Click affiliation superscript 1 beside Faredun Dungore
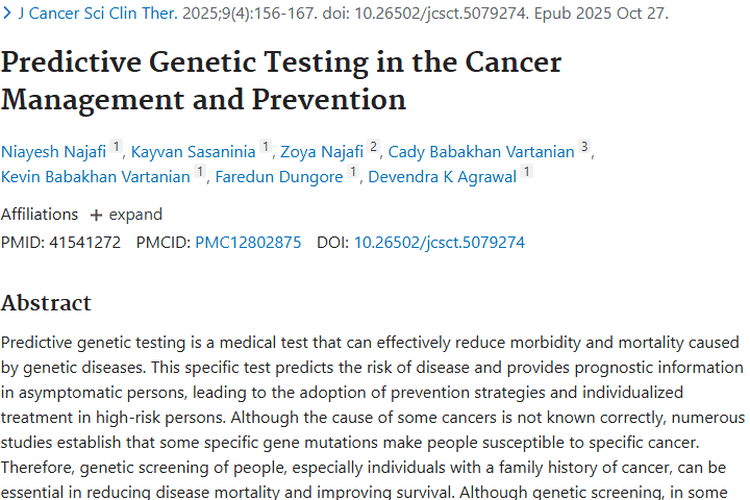The height and width of the screenshot is (500, 750). point(353,173)
